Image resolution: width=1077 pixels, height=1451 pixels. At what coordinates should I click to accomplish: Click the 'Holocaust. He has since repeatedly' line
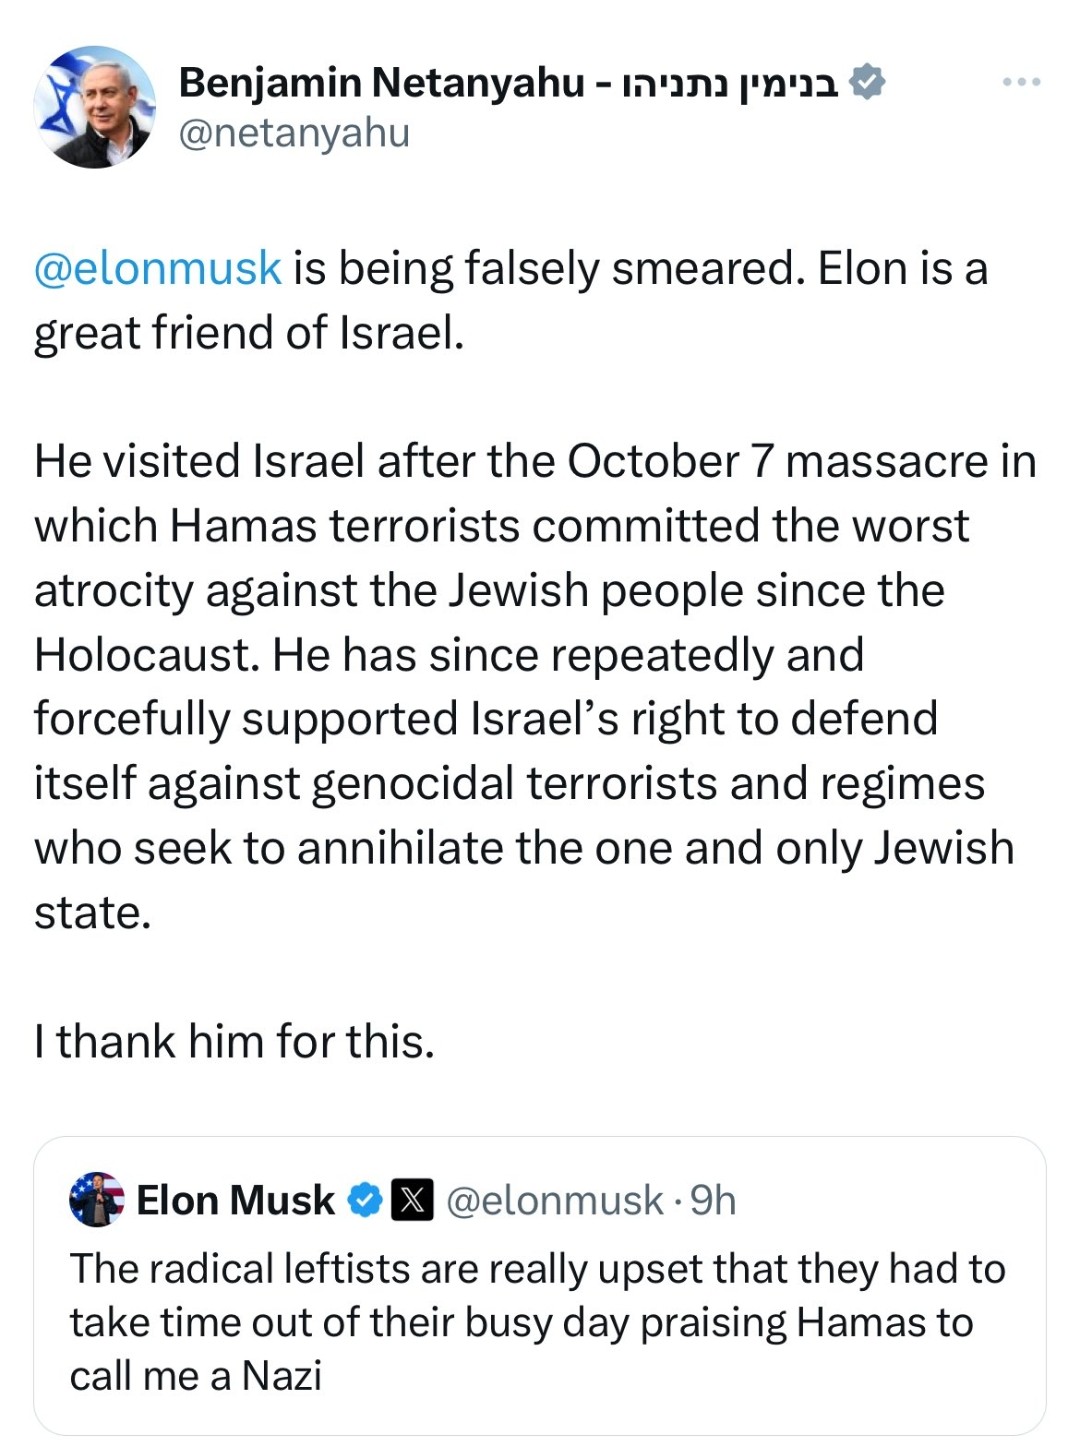448,655
